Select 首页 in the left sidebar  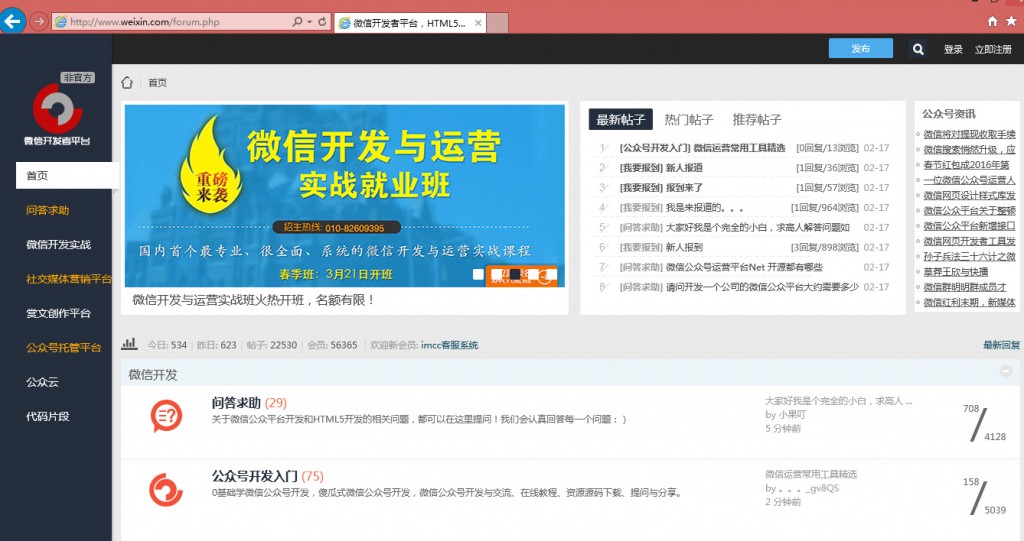pos(67,176)
